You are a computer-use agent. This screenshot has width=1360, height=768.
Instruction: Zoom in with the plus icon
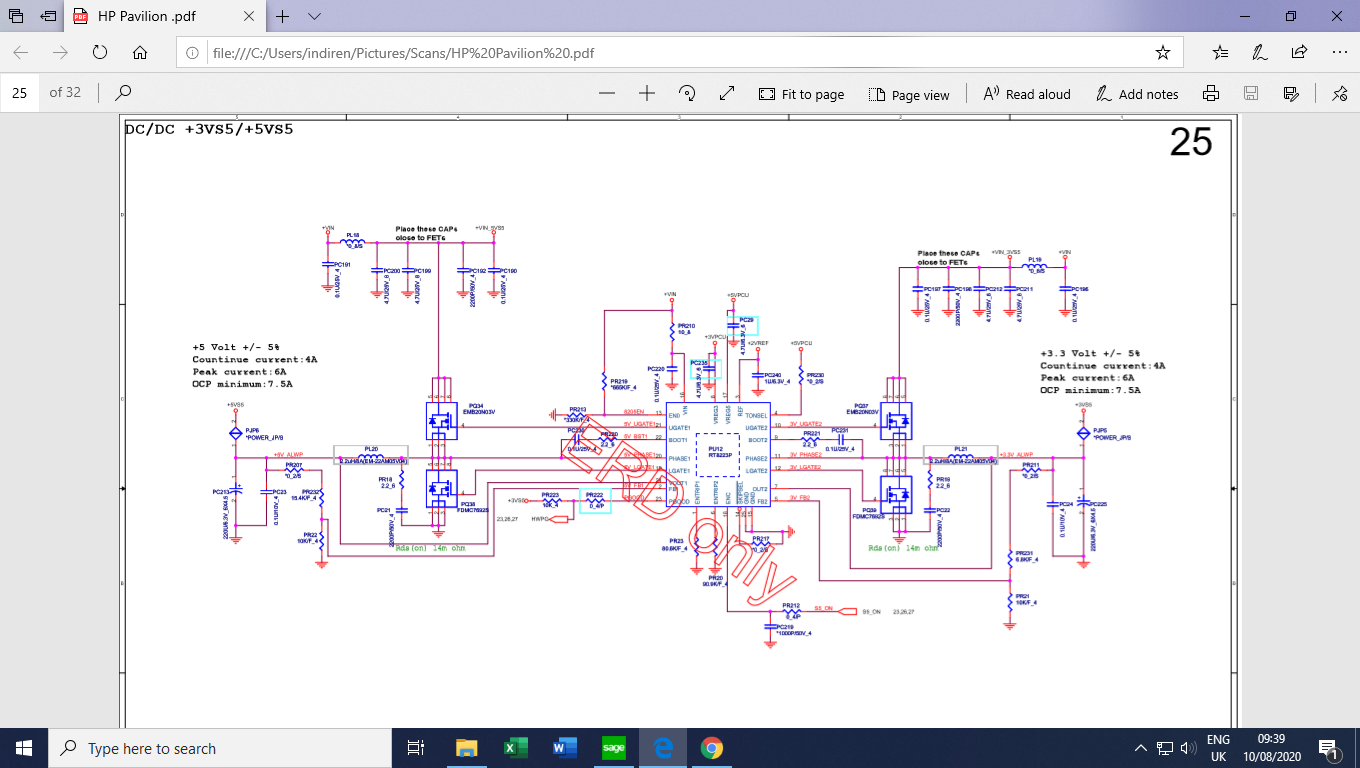point(647,93)
